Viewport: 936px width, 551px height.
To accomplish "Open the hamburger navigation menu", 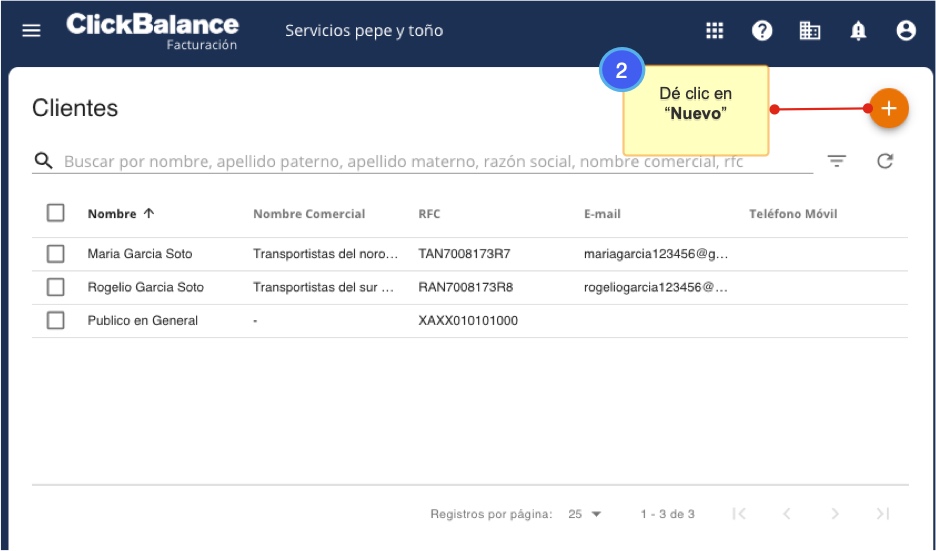I will pyautogui.click(x=32, y=31).
